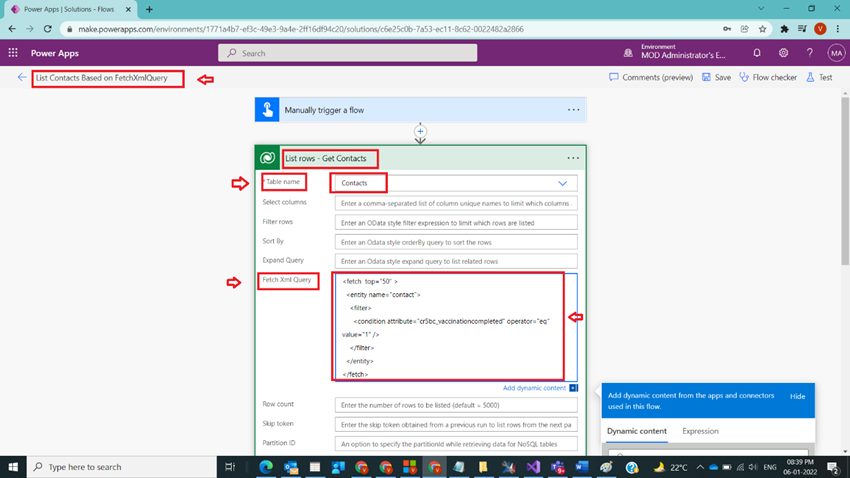Close the Power Apps browser tab
This screenshot has width=850, height=478.
[x=128, y=9]
